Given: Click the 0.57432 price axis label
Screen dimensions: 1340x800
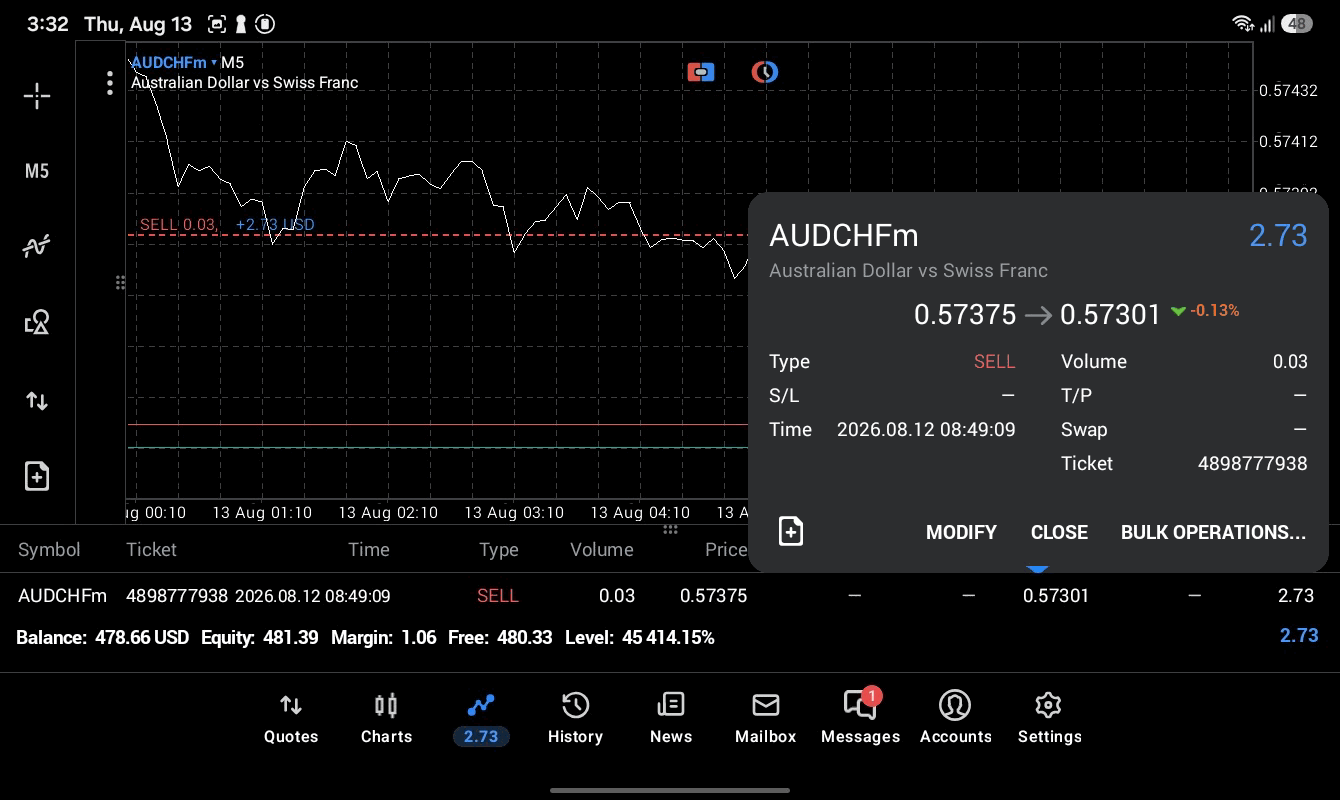Looking at the screenshot, I should click(1288, 90).
